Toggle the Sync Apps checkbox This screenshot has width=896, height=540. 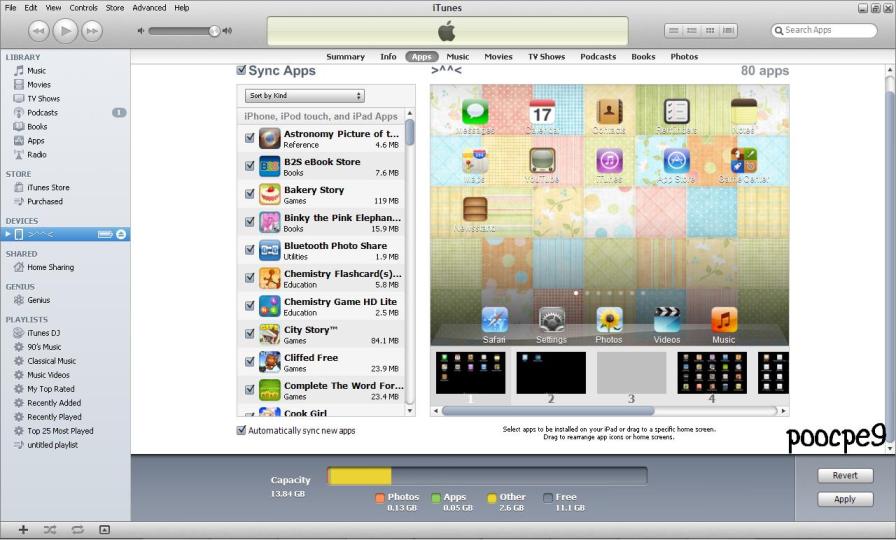pos(242,70)
